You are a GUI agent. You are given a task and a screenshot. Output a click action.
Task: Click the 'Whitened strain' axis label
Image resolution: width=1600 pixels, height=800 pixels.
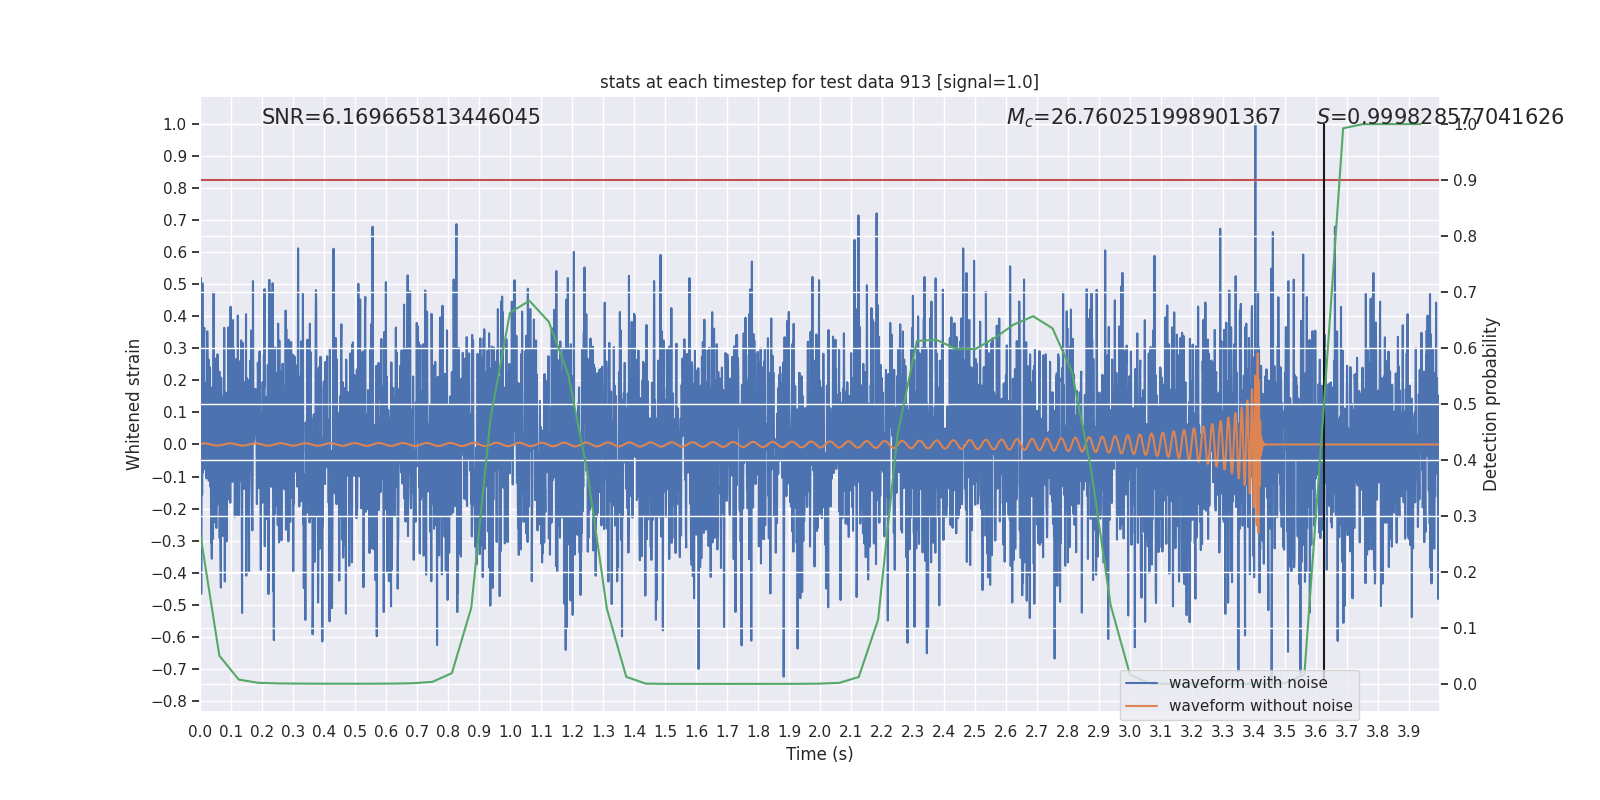tap(134, 404)
